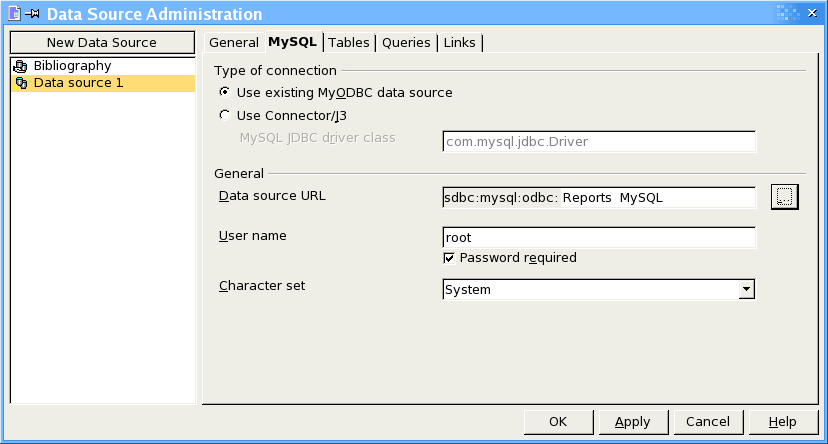828x444 pixels.
Task: Select the Use Connector/J3 option
Action: click(225, 115)
